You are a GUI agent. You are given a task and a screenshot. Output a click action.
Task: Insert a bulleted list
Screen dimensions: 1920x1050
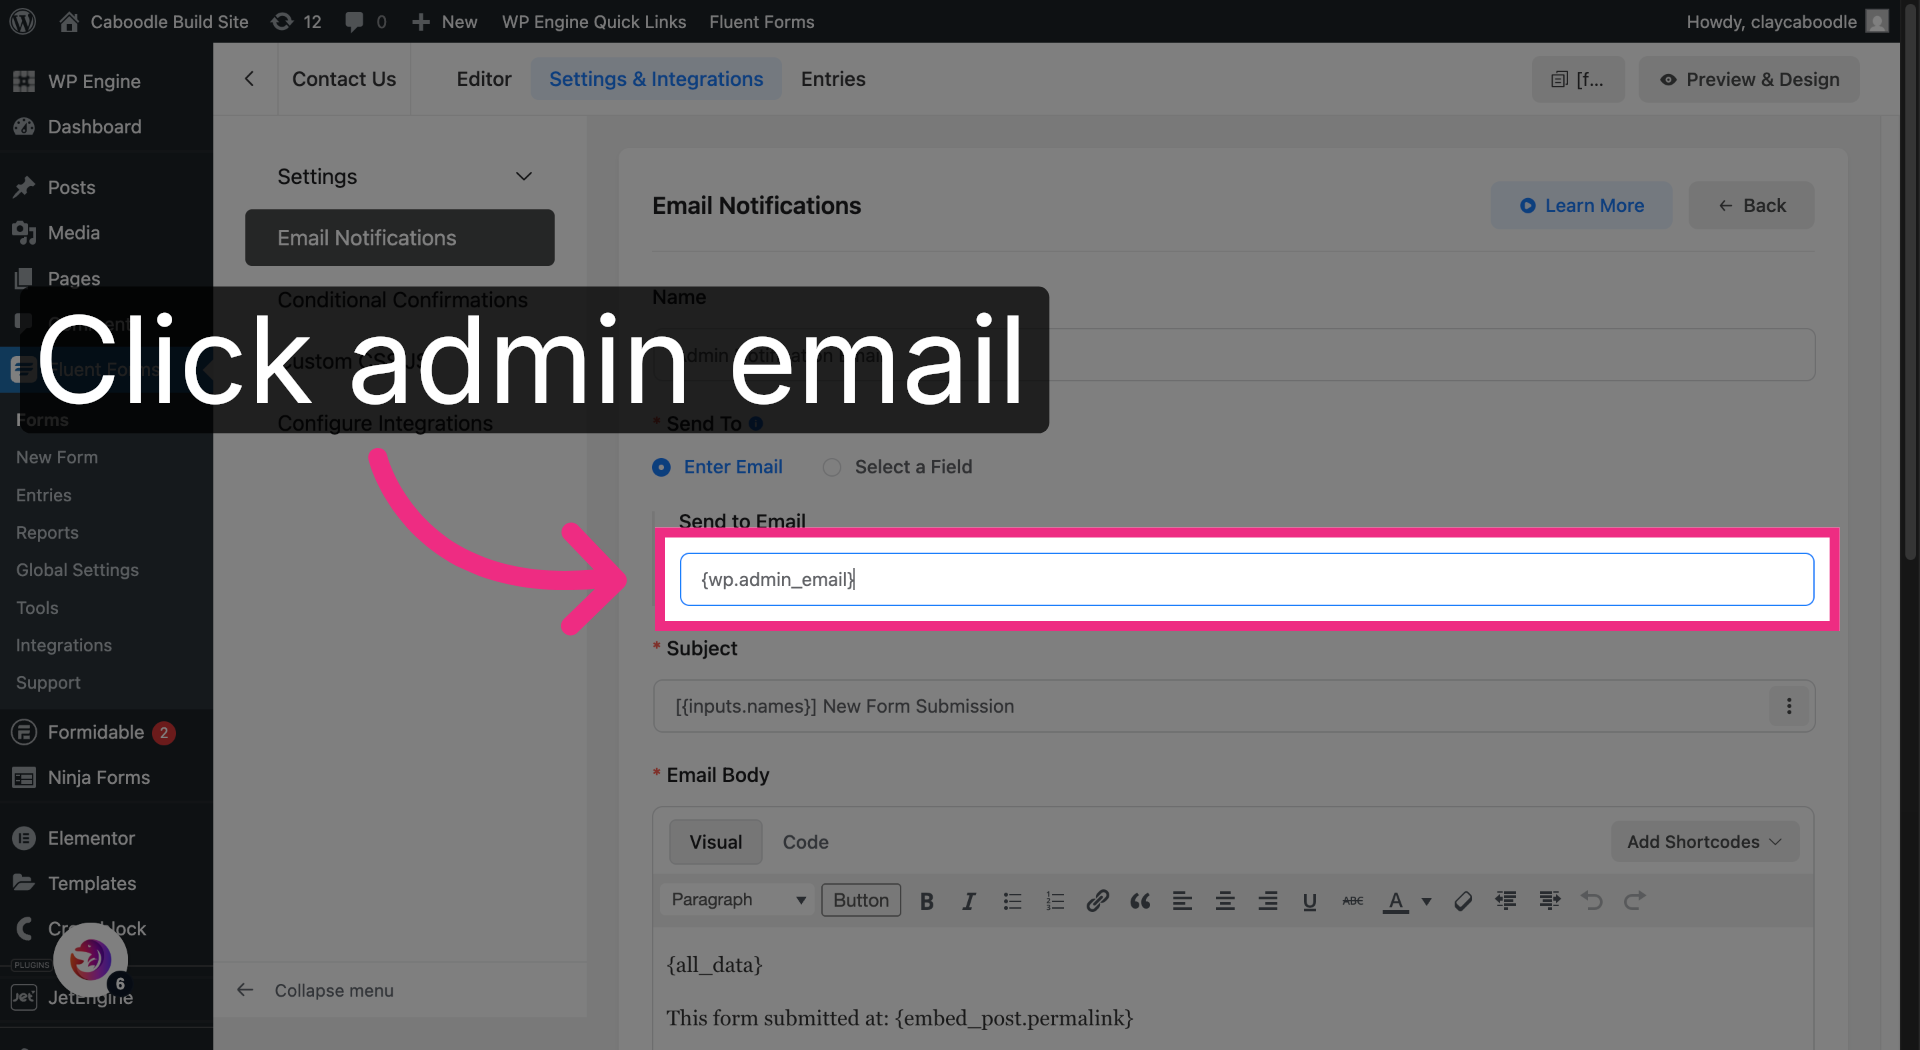tap(1012, 901)
